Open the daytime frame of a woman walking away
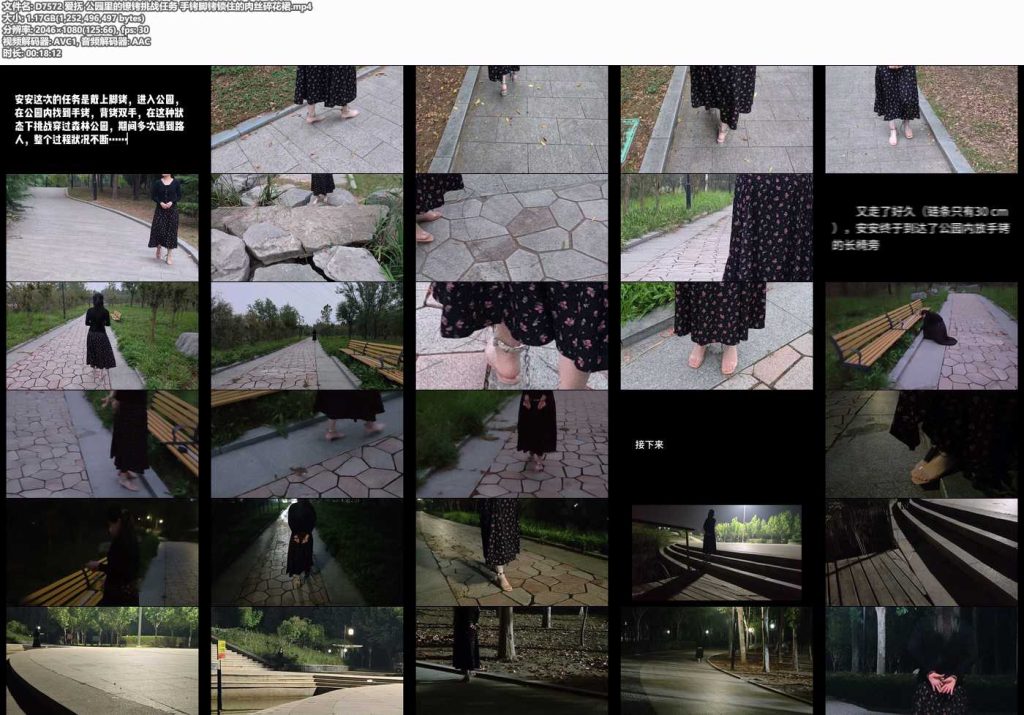 coord(102,336)
